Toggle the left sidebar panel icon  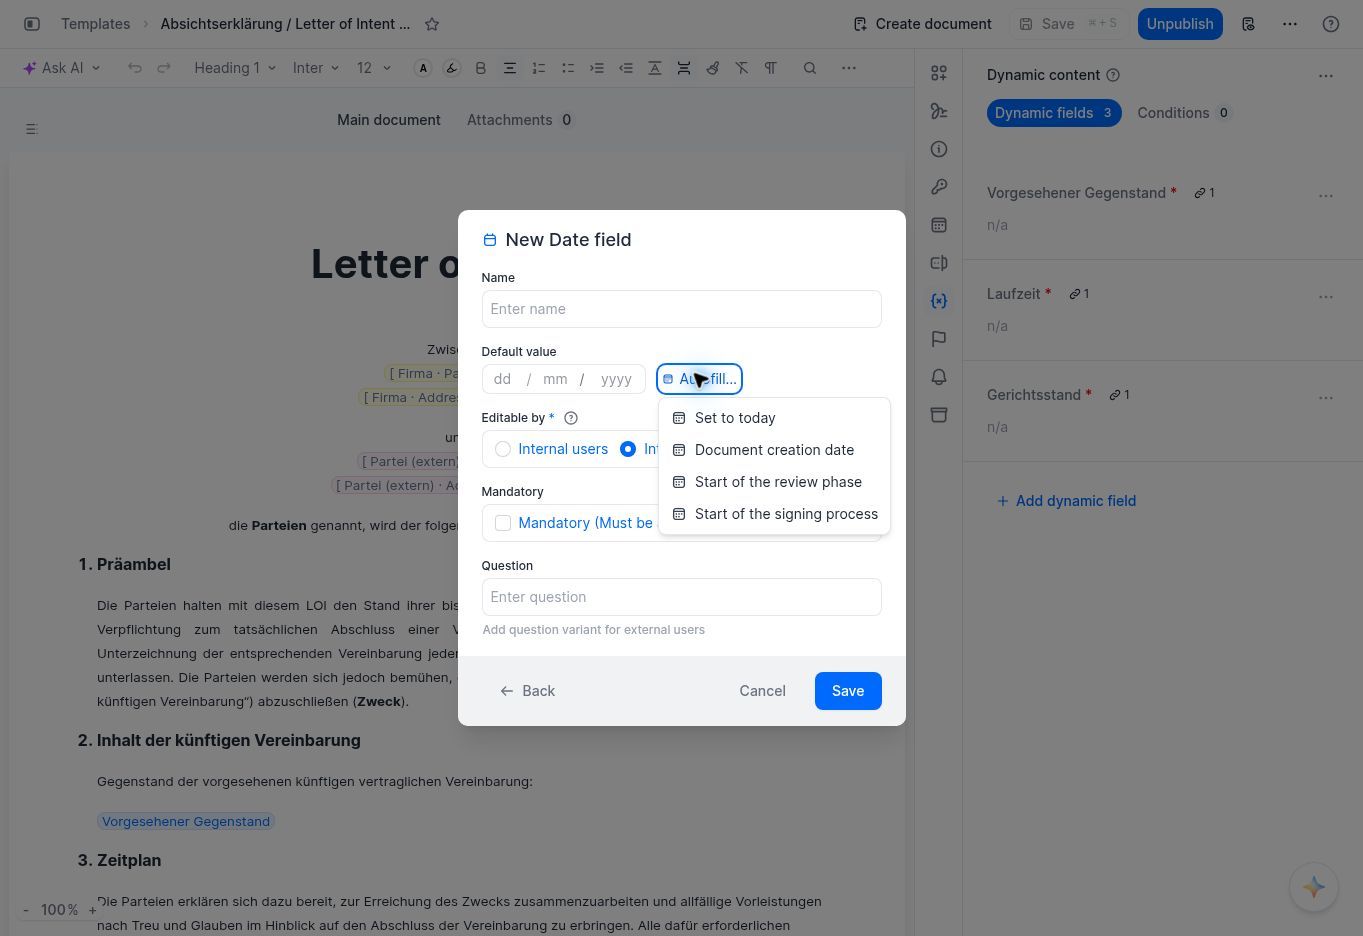click(32, 24)
